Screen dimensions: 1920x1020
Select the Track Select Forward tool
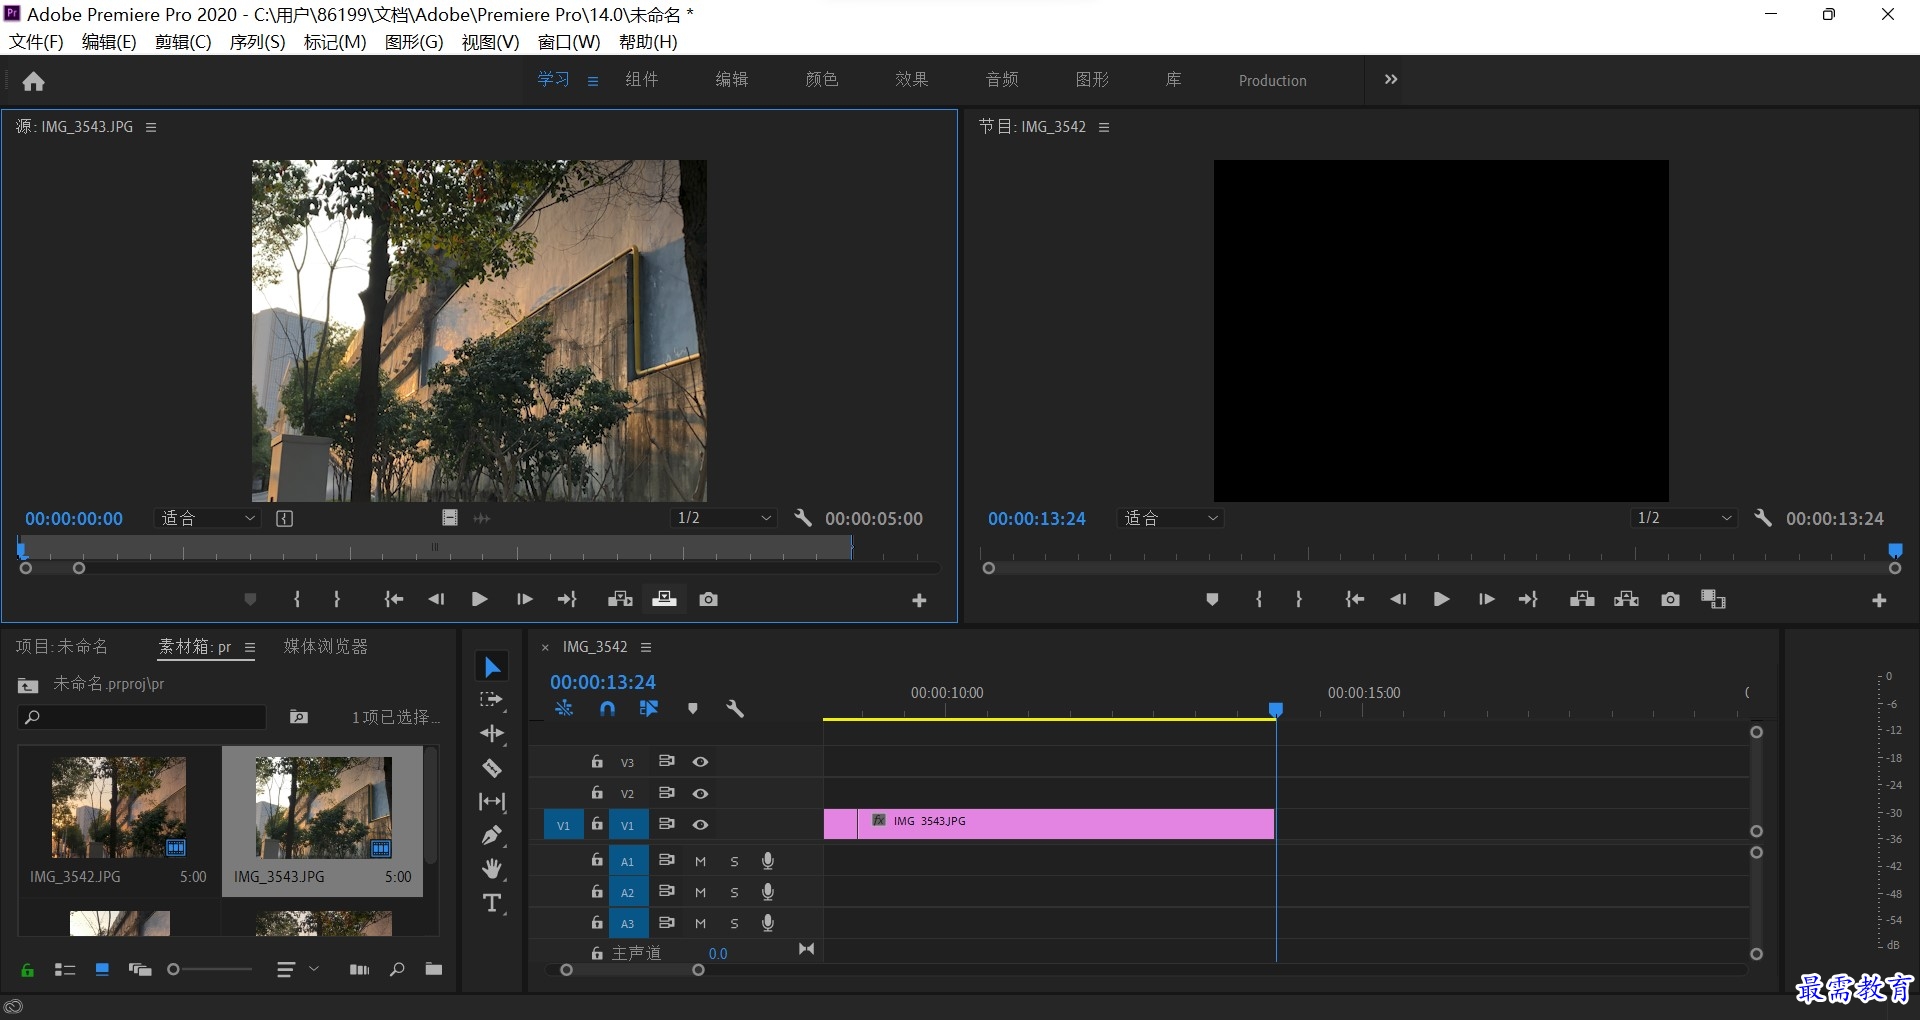click(x=492, y=700)
